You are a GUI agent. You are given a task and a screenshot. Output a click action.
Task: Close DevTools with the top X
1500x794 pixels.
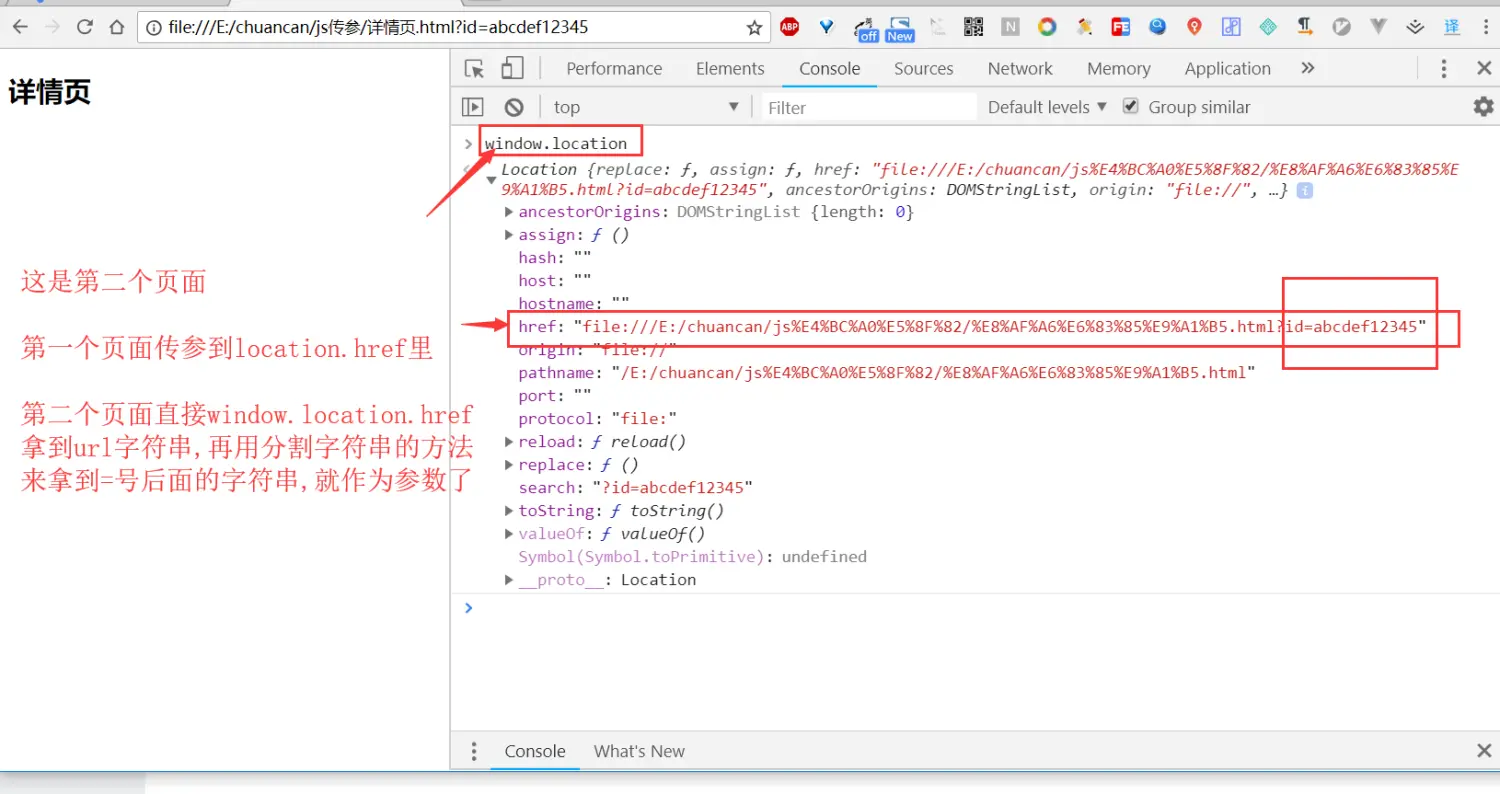pyautogui.click(x=1484, y=68)
